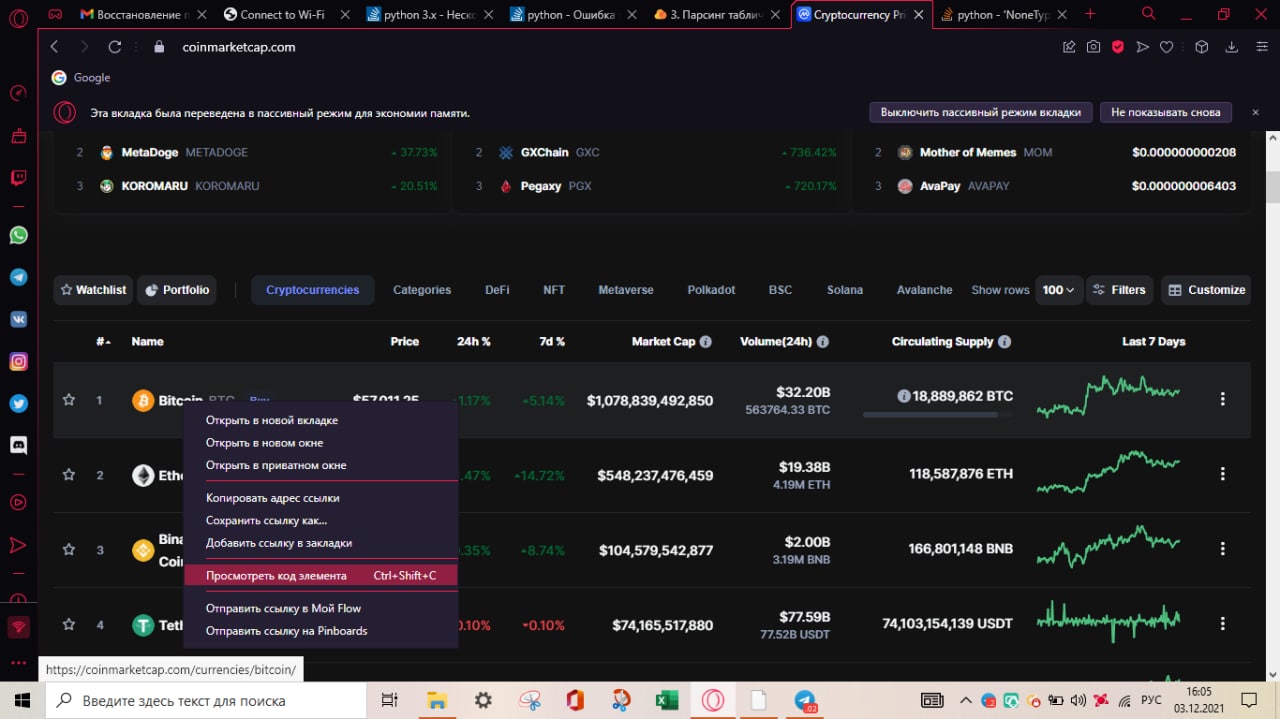Image resolution: width=1280 pixels, height=719 pixels.
Task: Star Ethereum row for the watchlist
Action: (69, 474)
